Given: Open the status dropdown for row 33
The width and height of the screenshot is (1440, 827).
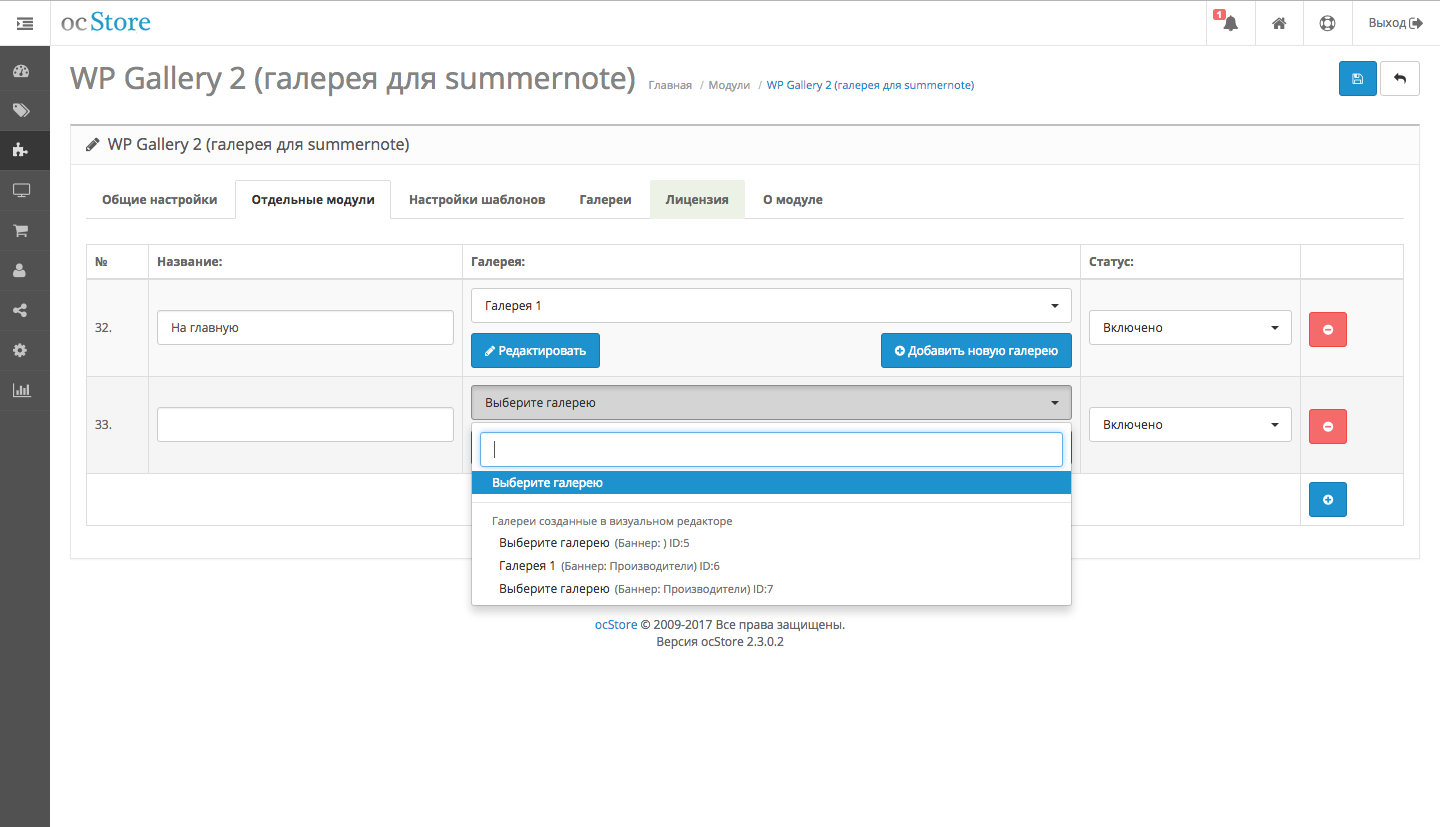Looking at the screenshot, I should [1189, 425].
